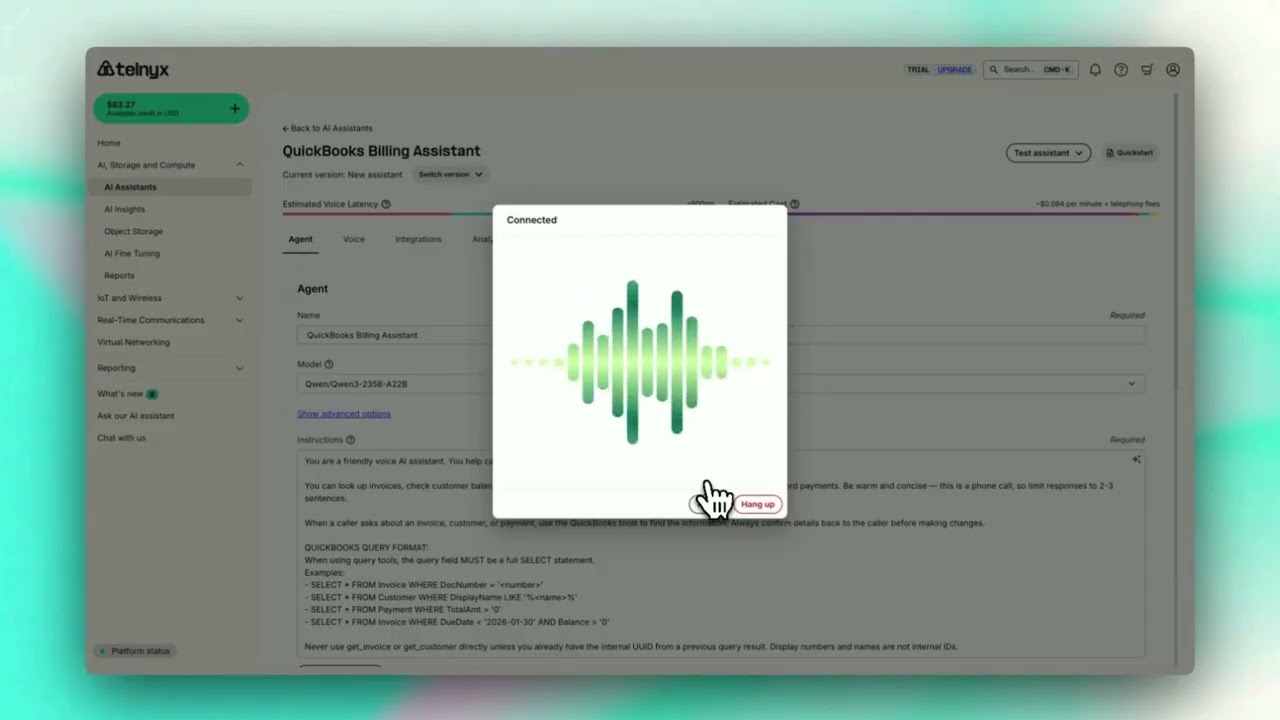Switch to the Agent tab
1280x720 pixels.
(300, 240)
